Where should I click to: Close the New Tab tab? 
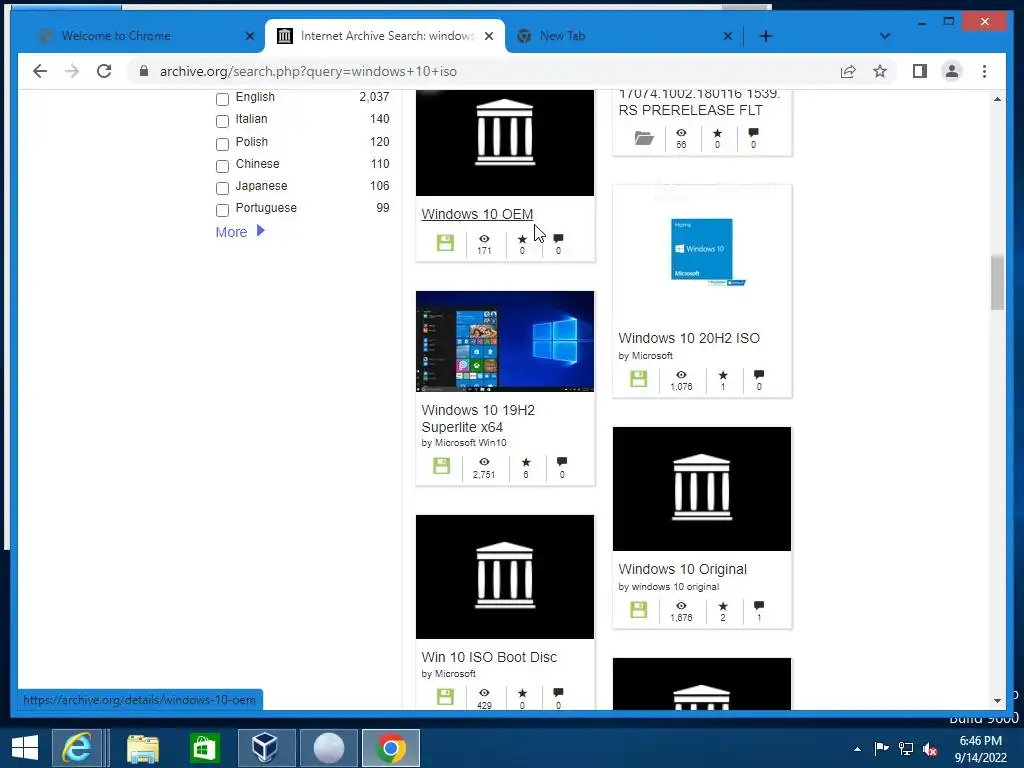pyautogui.click(x=728, y=36)
